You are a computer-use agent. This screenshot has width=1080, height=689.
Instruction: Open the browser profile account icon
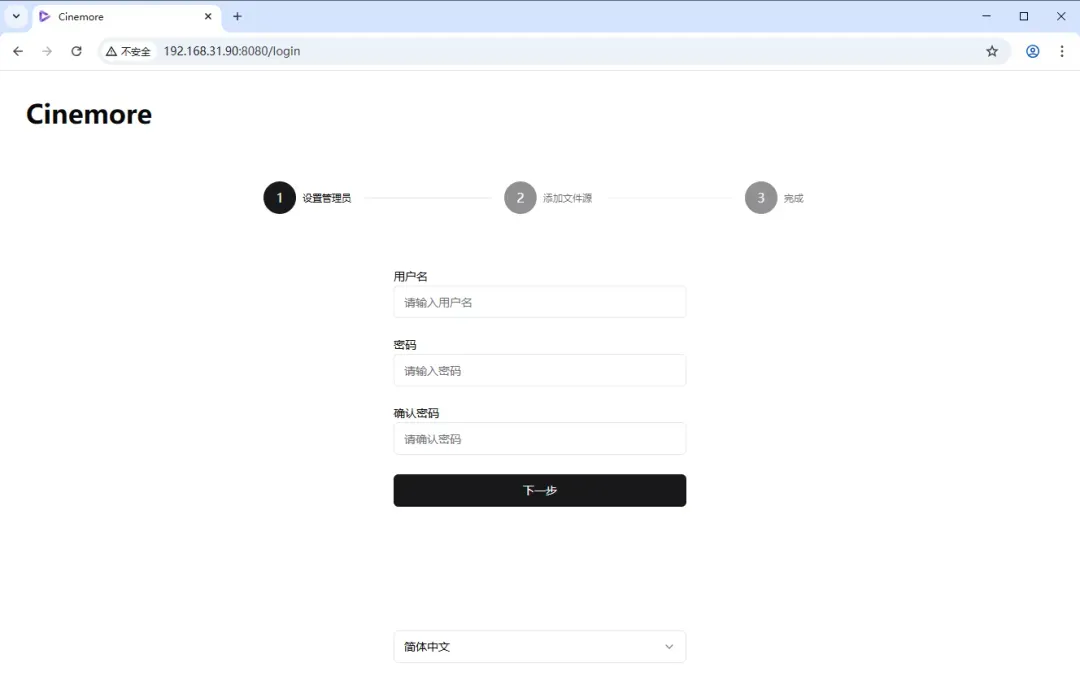coord(1032,51)
